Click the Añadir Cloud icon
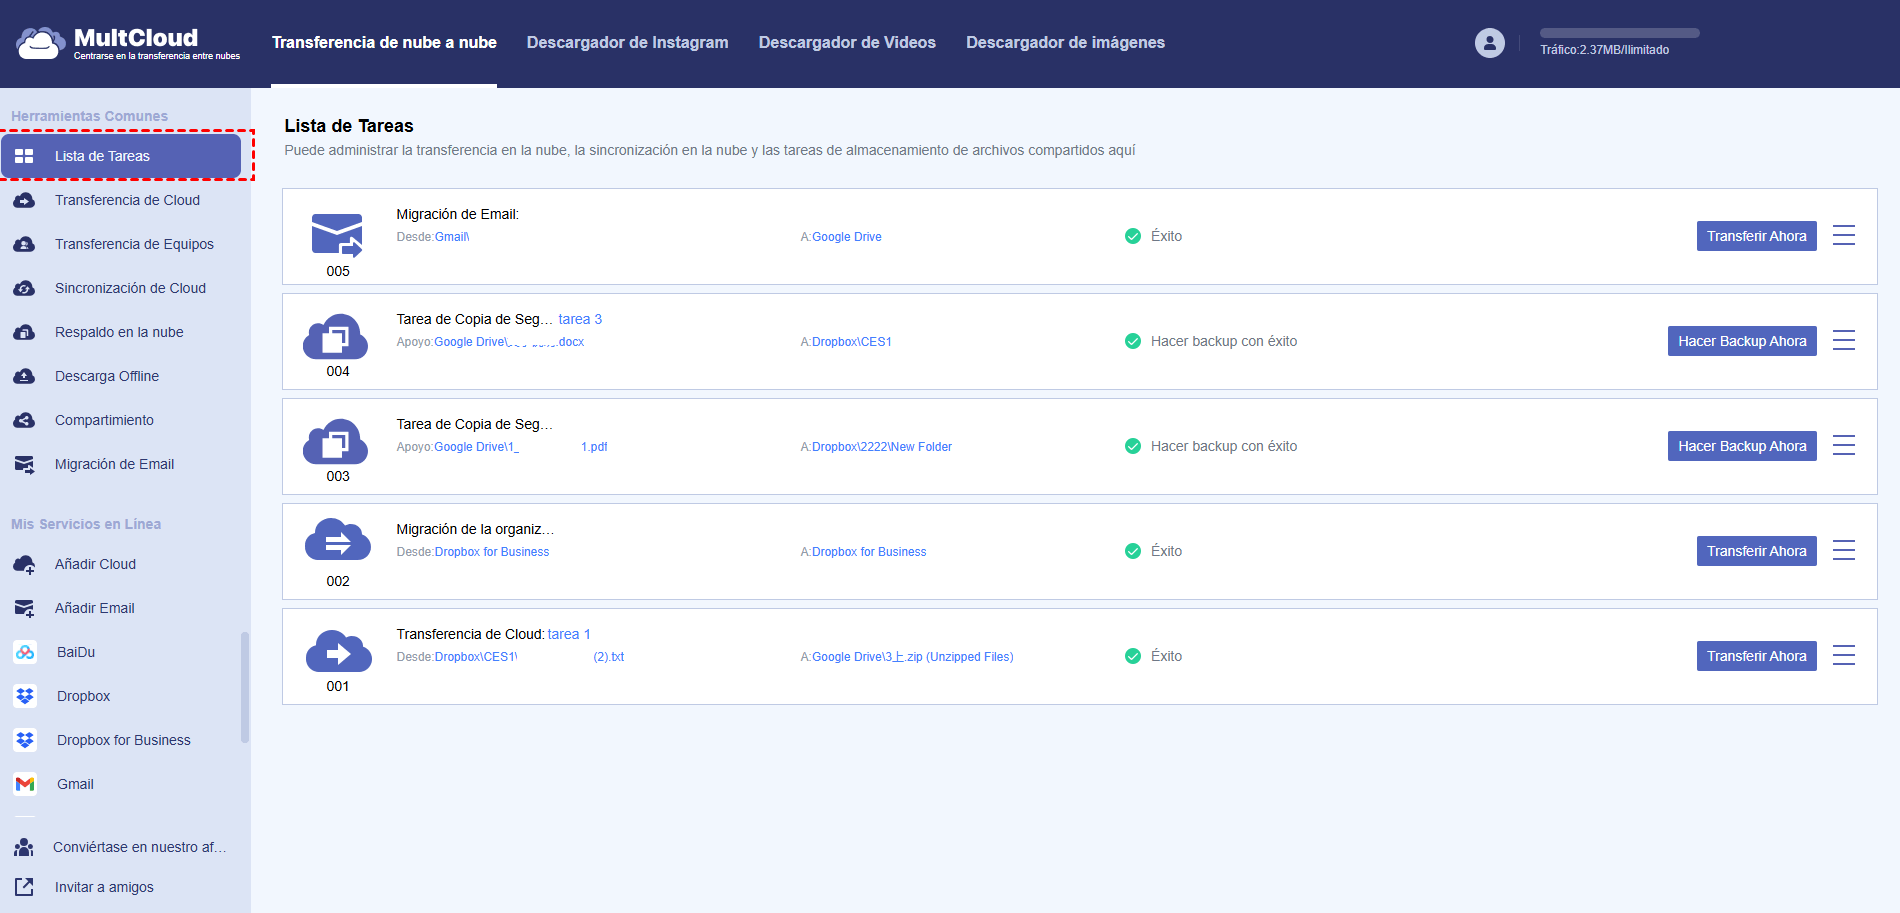This screenshot has width=1900, height=913. (x=25, y=564)
